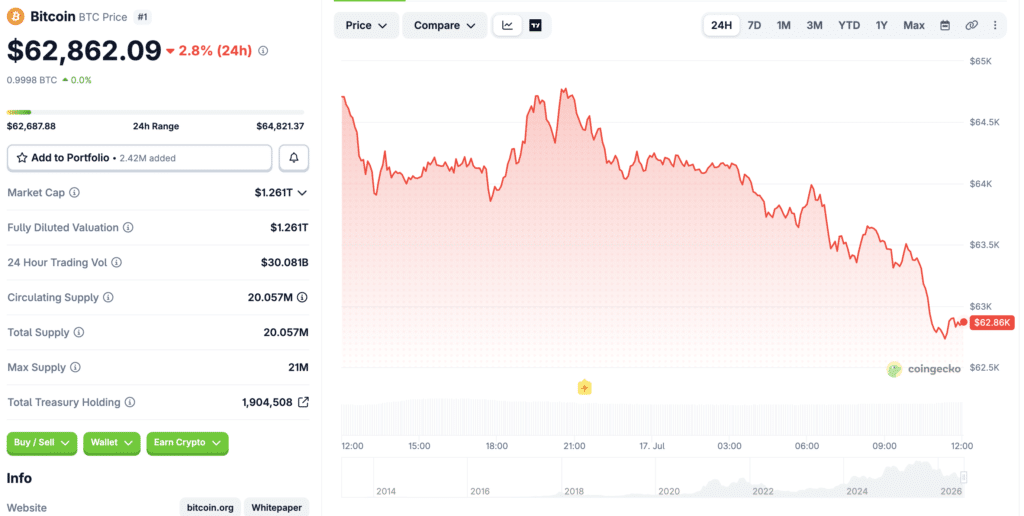1024x516 pixels.
Task: Click the Bitcoin logo icon
Action: [15, 16]
